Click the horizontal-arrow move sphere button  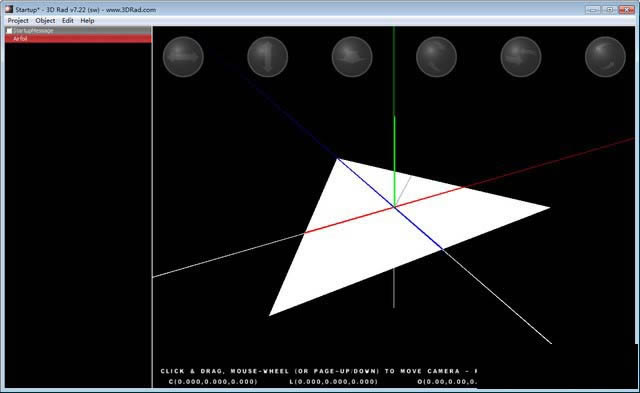tap(183, 57)
